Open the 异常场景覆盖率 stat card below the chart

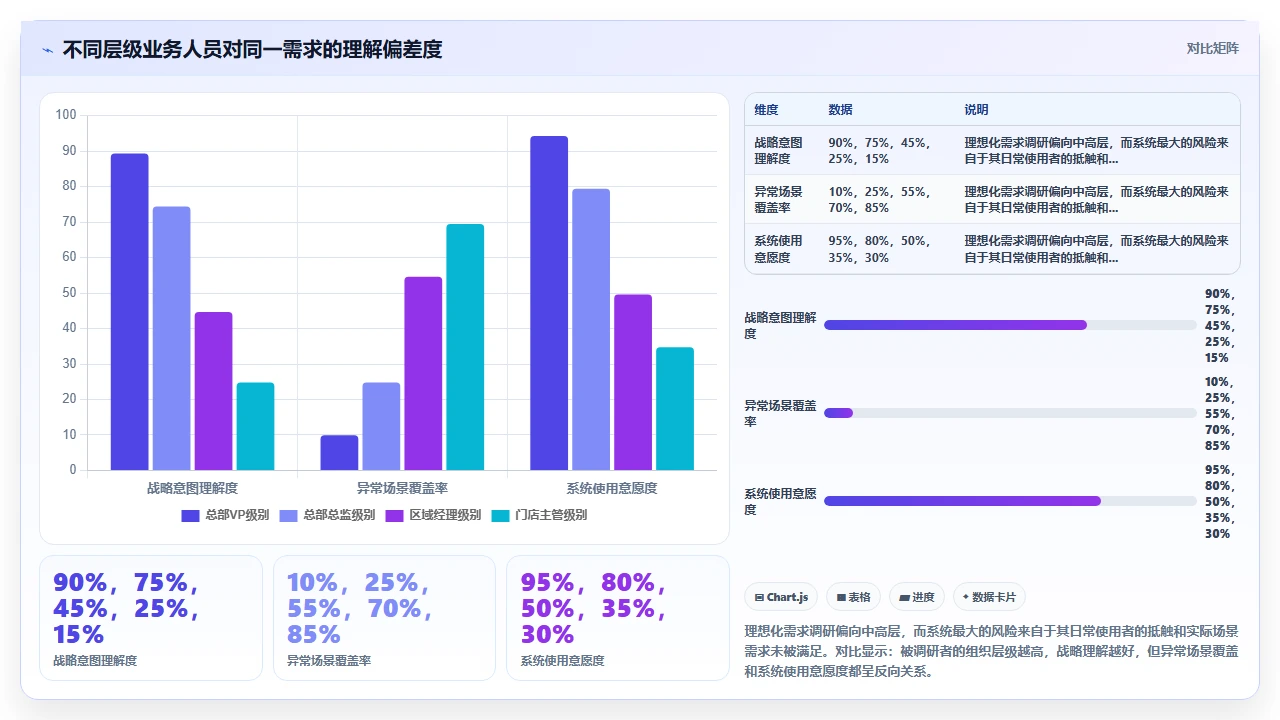point(385,618)
